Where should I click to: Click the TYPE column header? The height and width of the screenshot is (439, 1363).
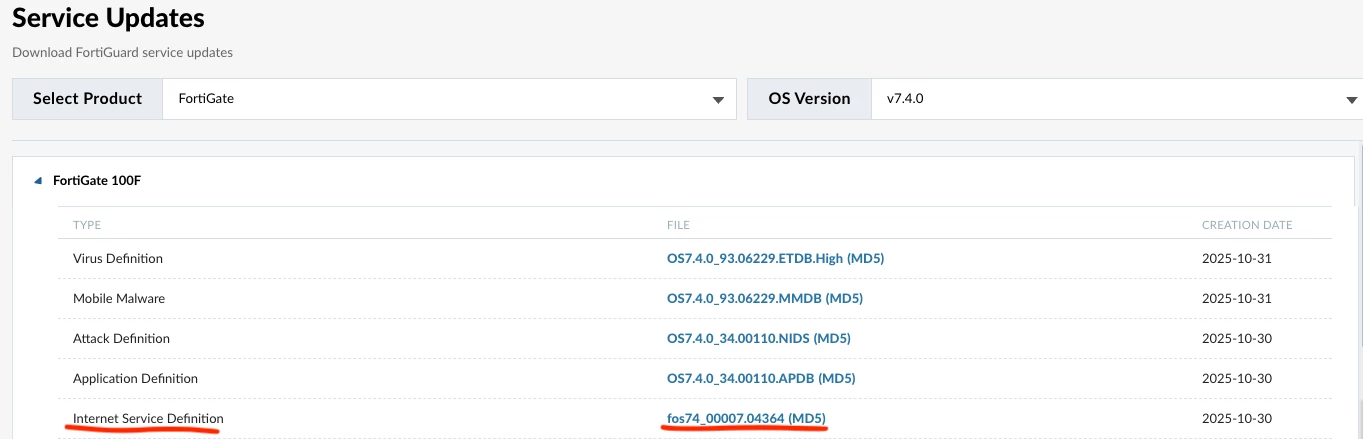(87, 225)
